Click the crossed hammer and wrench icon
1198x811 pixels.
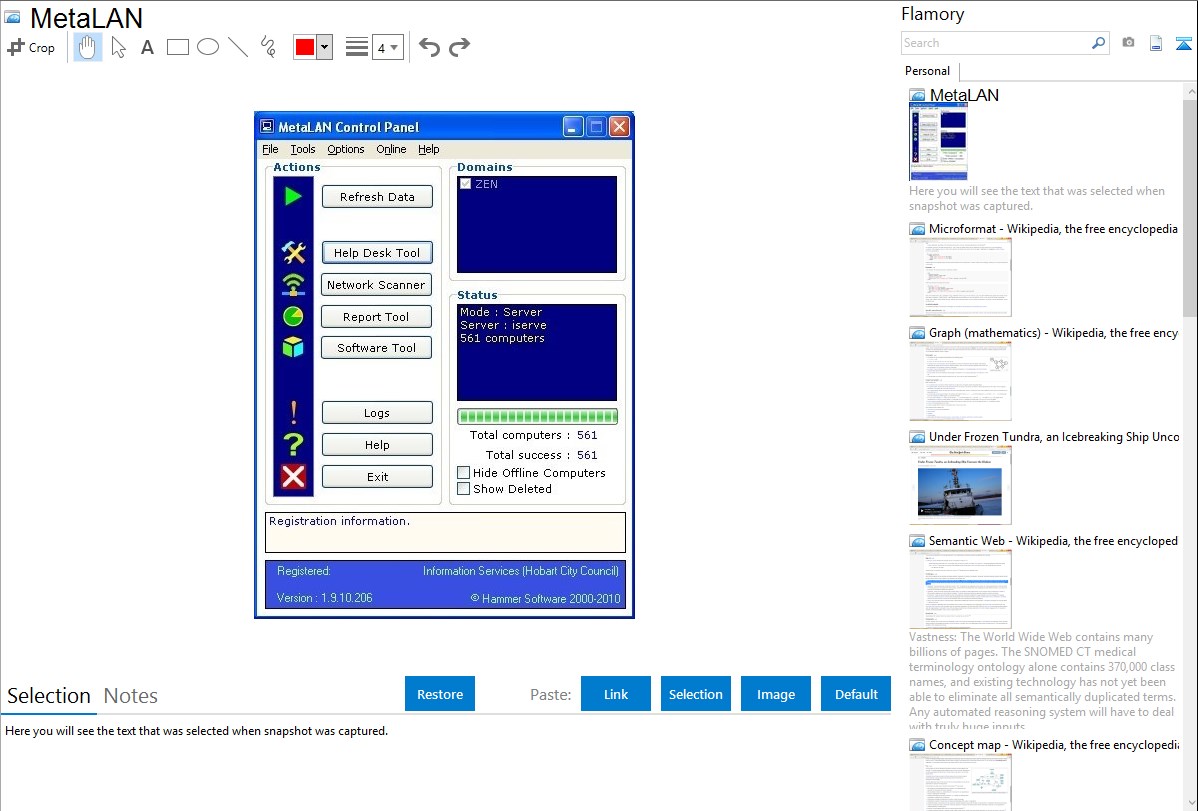coord(293,252)
